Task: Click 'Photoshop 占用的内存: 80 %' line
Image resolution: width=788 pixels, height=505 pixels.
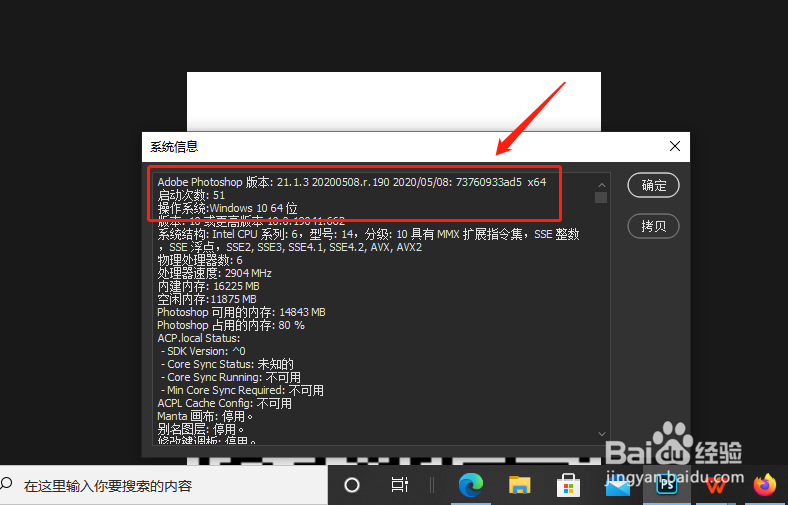Action: tap(231, 326)
